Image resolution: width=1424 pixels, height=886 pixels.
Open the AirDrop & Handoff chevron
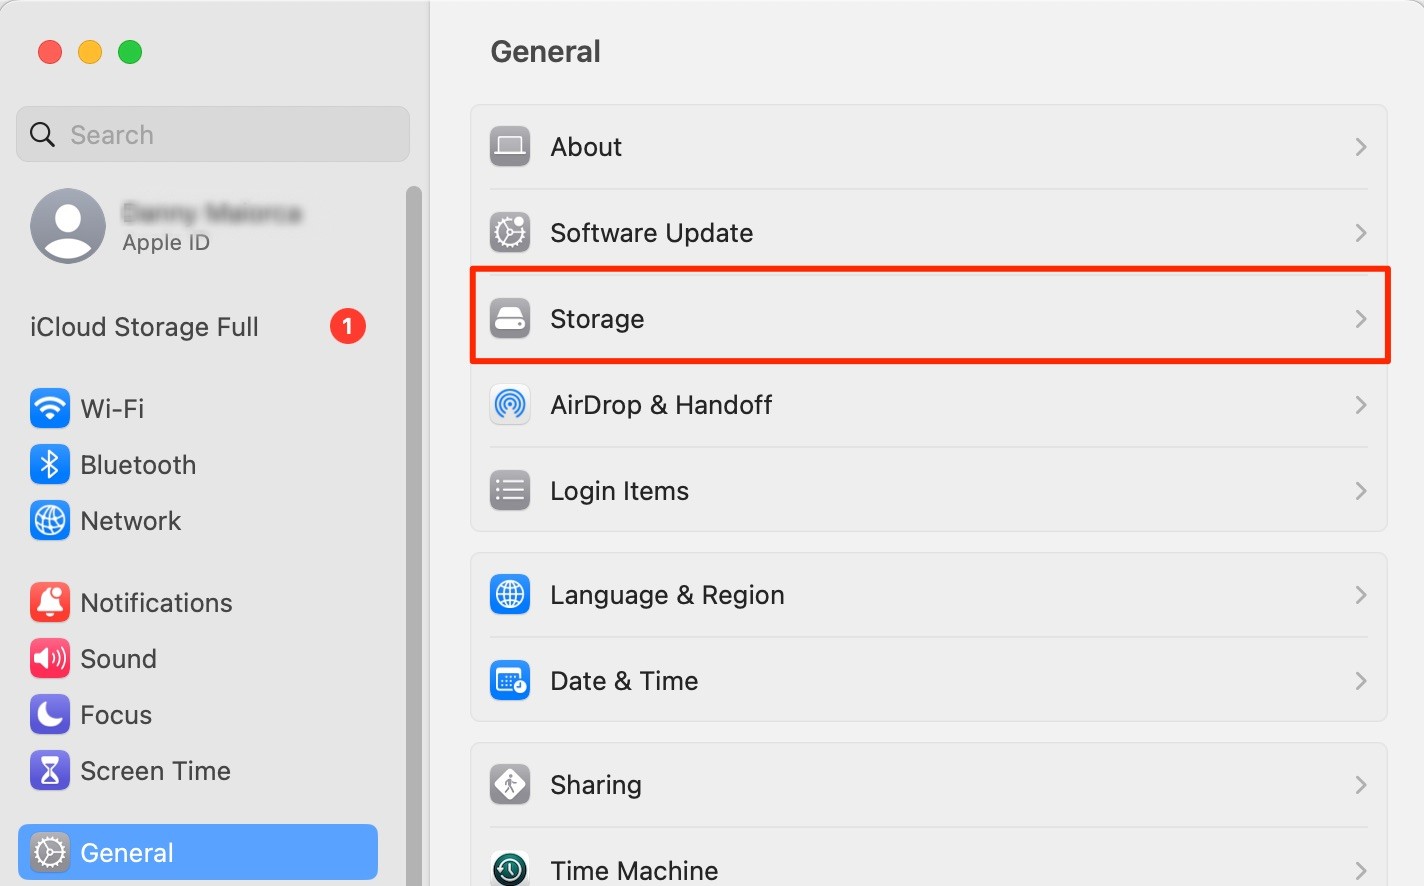[1361, 405]
